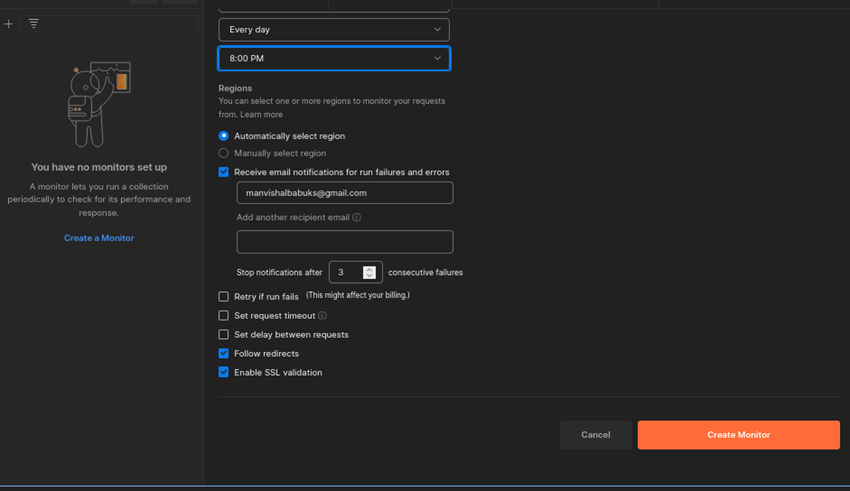Click the plus icon to add monitor
This screenshot has height=491, width=850.
(9, 23)
